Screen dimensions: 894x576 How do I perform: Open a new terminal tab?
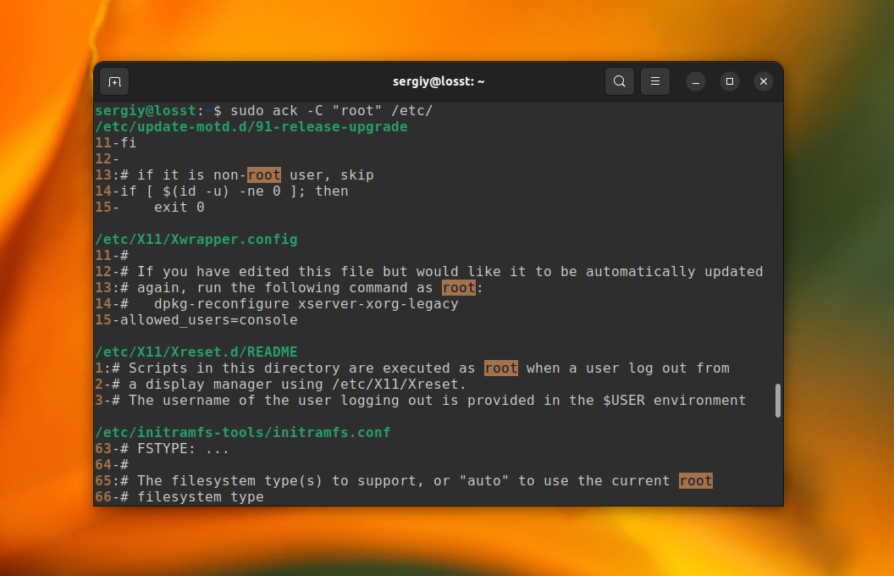pos(115,82)
